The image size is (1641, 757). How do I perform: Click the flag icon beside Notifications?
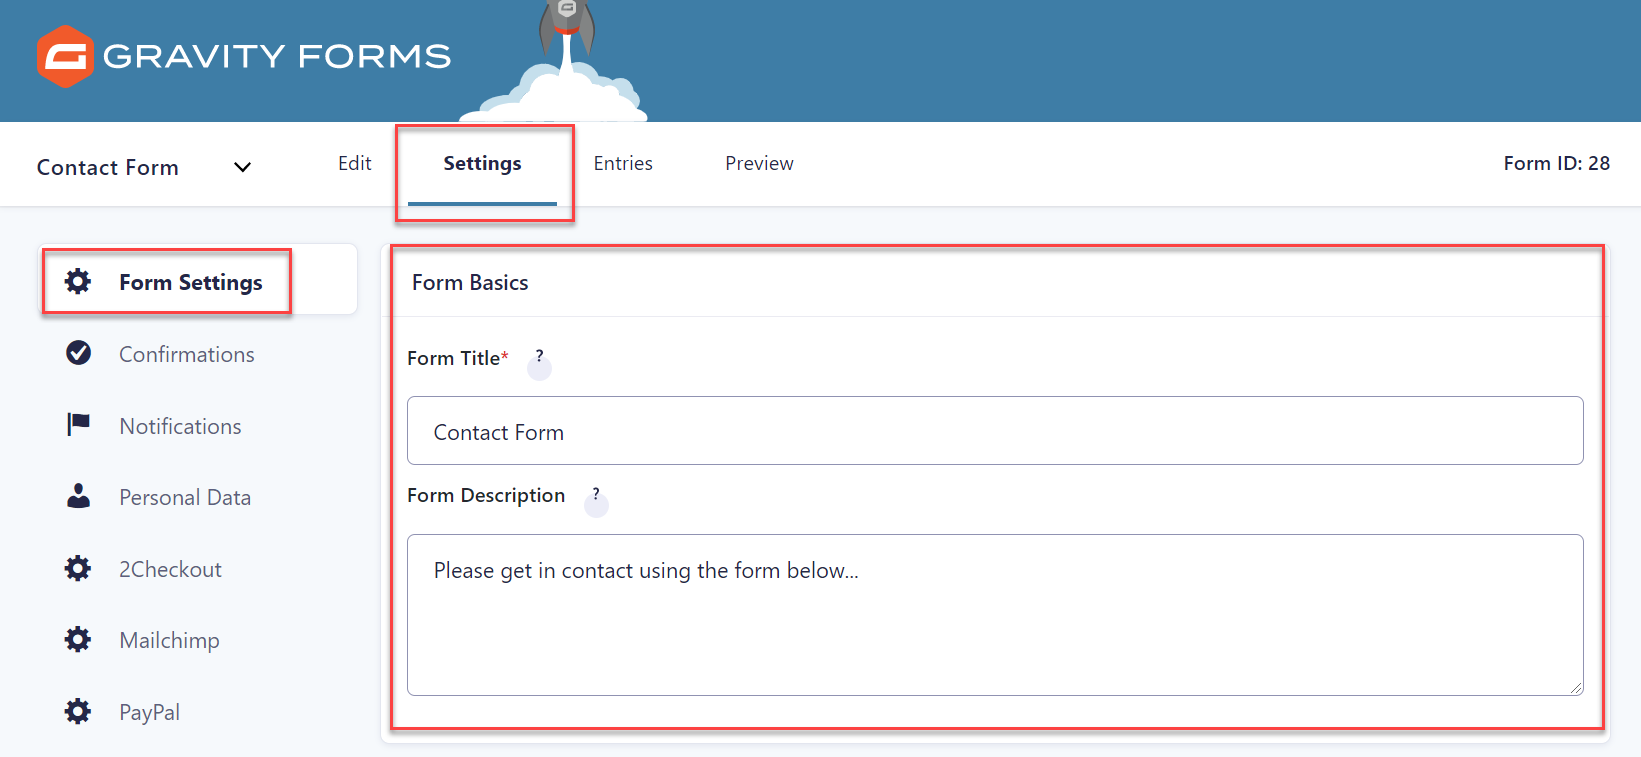coord(78,425)
